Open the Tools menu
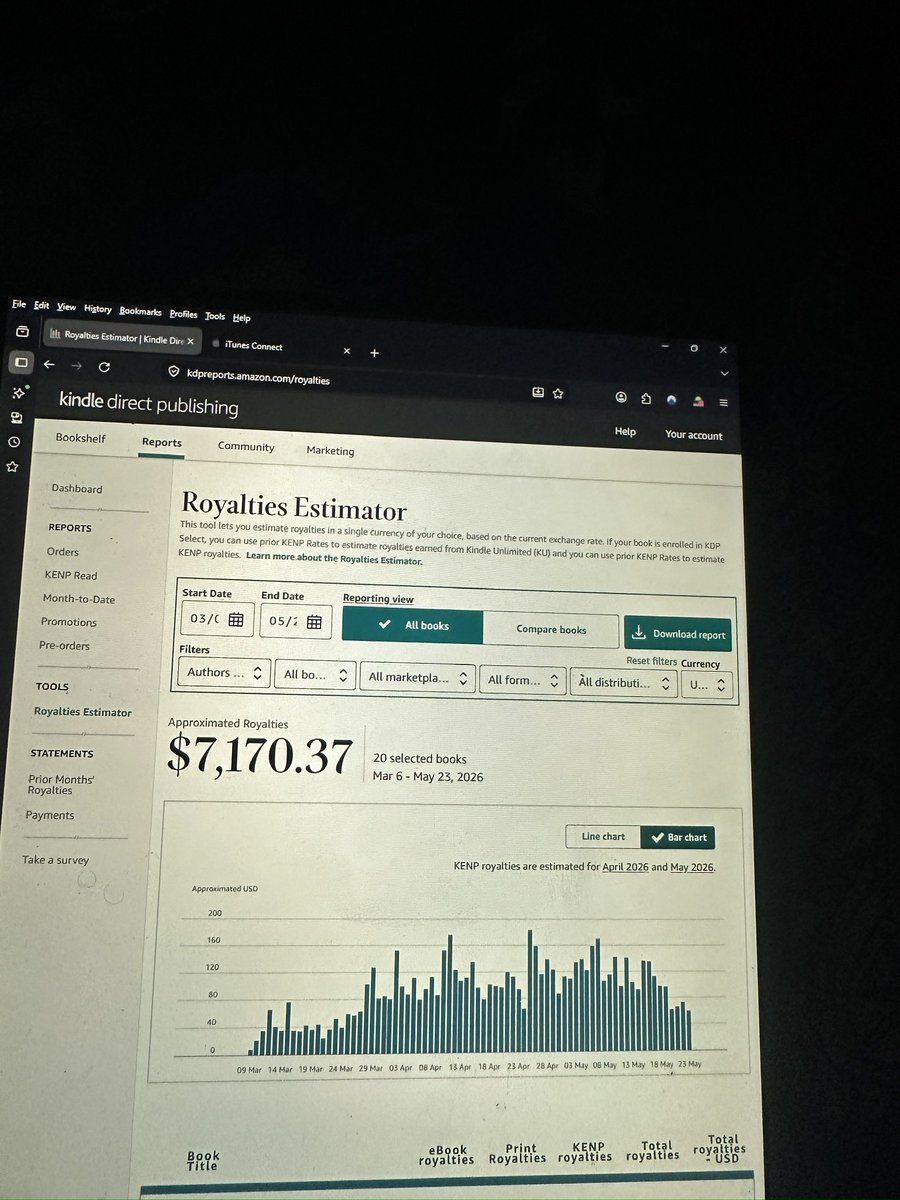The height and width of the screenshot is (1200, 900). pyautogui.click(x=215, y=316)
